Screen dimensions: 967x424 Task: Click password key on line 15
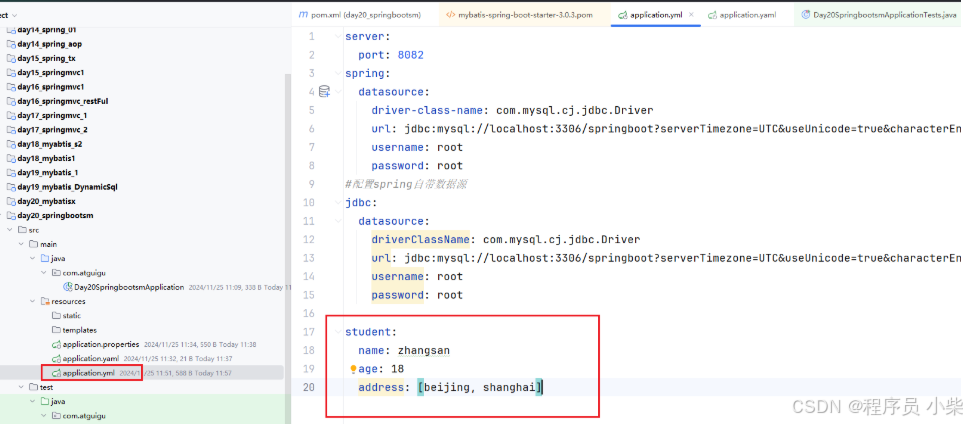point(397,295)
